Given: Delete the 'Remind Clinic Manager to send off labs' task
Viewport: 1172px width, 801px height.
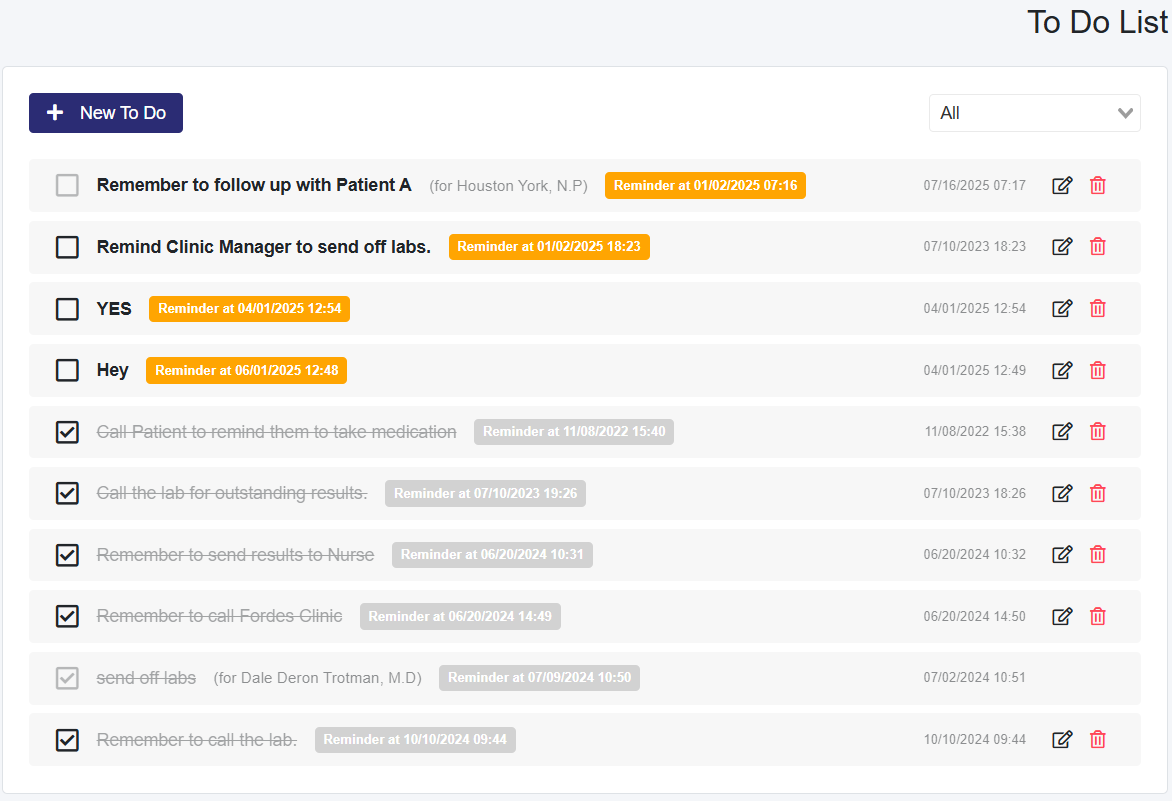Looking at the screenshot, I should [1097, 247].
